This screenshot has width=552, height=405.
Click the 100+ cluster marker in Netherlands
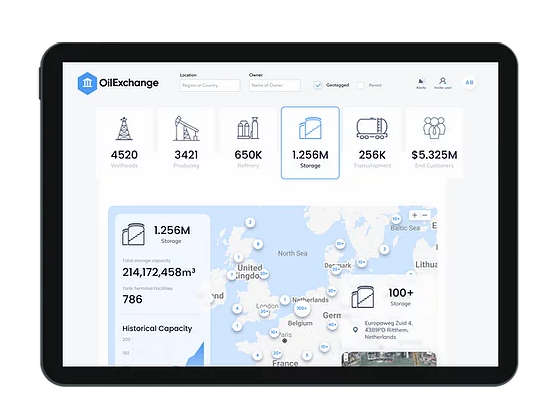pos(302,309)
